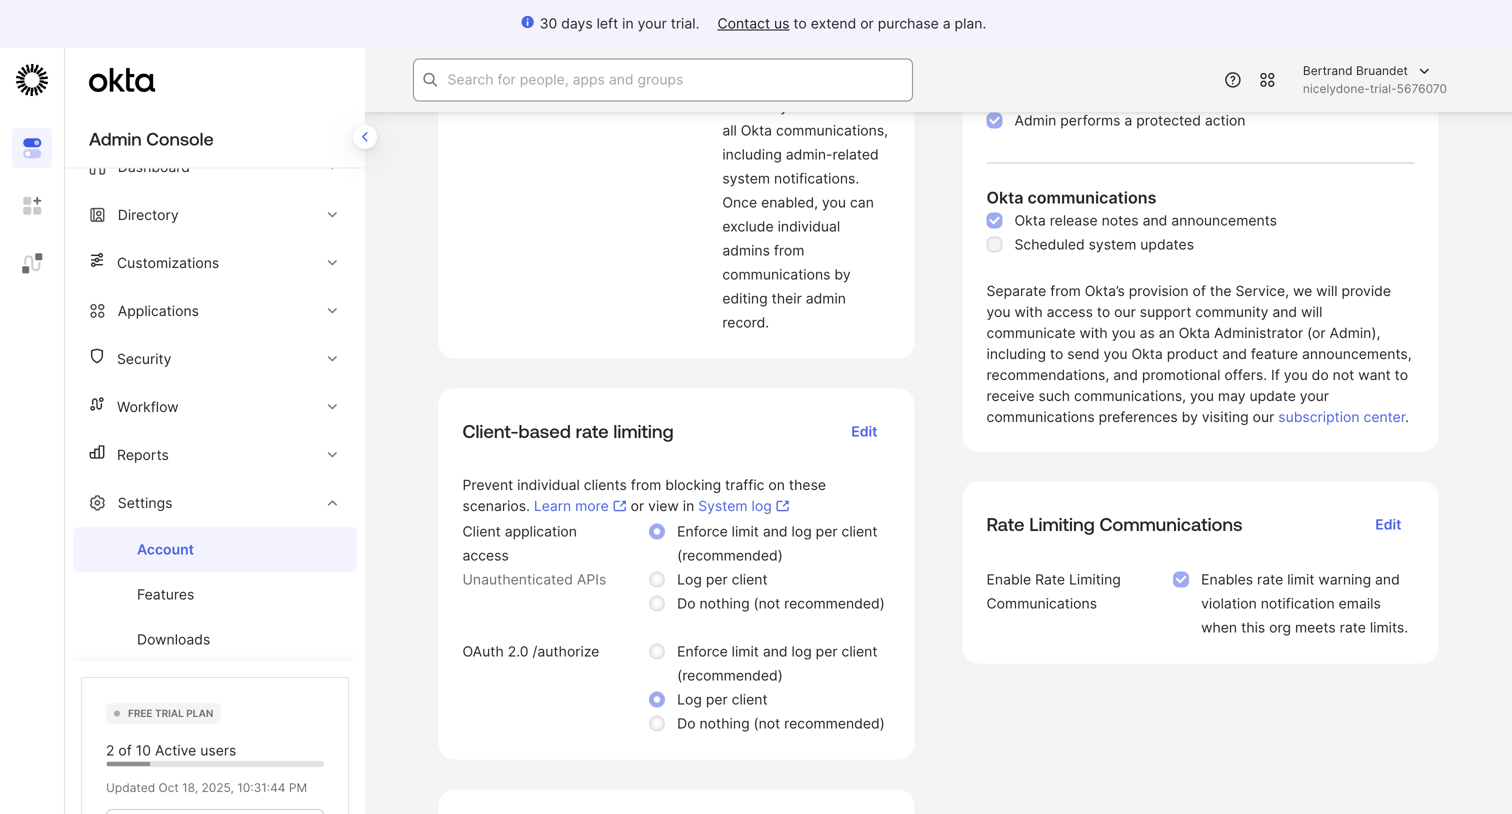Open the help question mark icon
Image resolution: width=1512 pixels, height=814 pixels.
(x=1233, y=80)
